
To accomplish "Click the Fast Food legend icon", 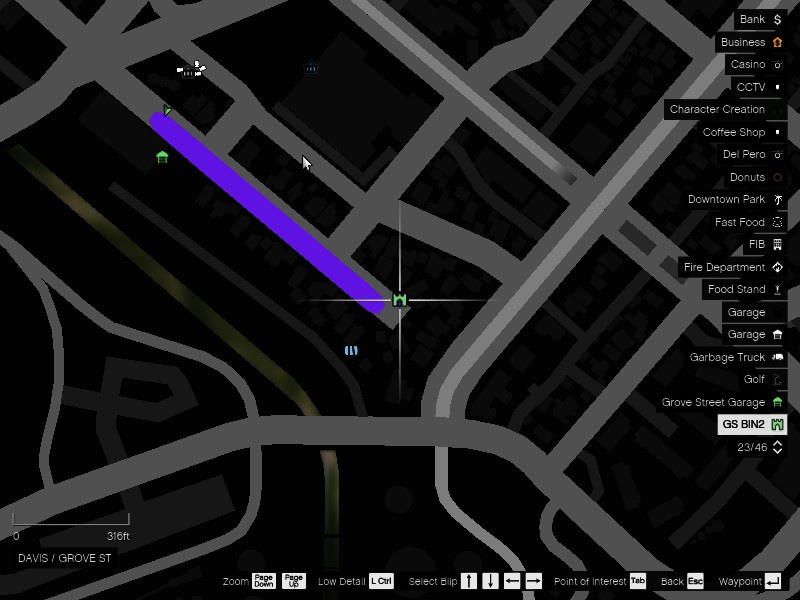I will coord(777,222).
